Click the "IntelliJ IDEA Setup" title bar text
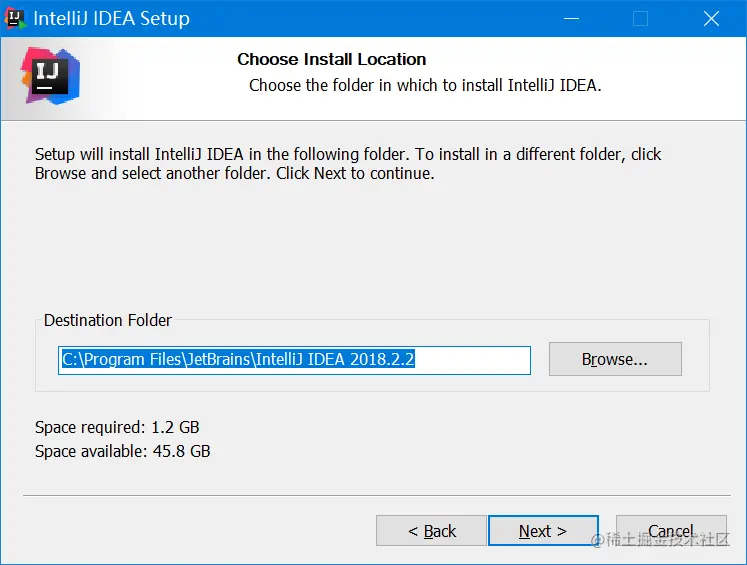 111,18
